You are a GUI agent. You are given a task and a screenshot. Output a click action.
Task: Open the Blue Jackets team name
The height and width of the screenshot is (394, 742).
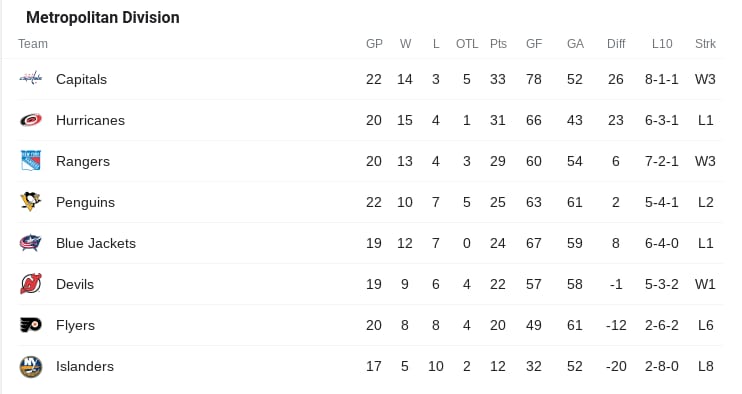[96, 243]
